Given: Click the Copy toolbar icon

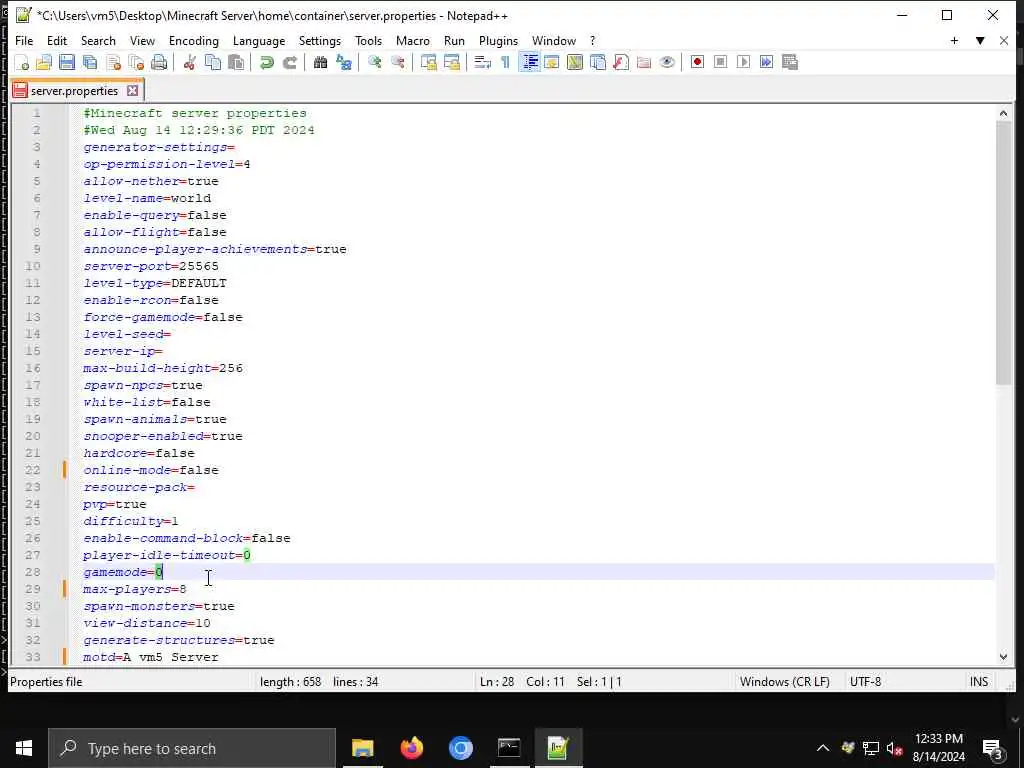Looking at the screenshot, I should [x=212, y=62].
